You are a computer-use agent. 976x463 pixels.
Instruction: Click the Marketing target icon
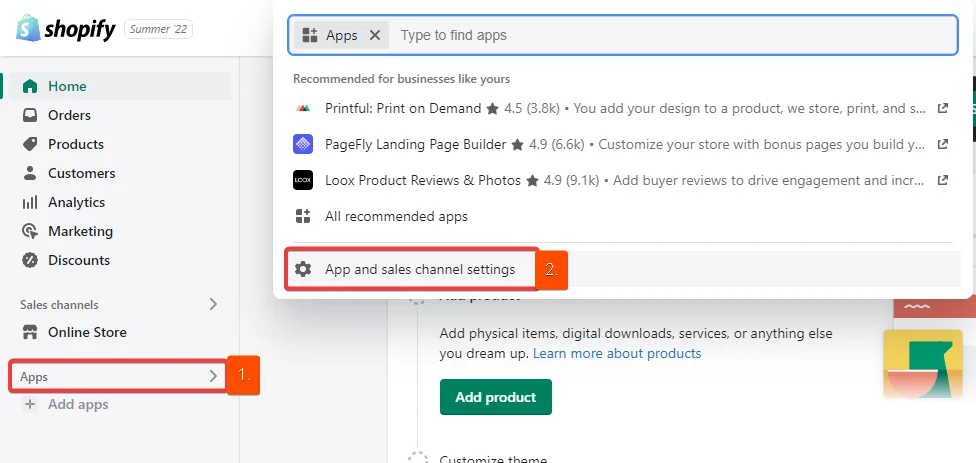click(x=30, y=232)
